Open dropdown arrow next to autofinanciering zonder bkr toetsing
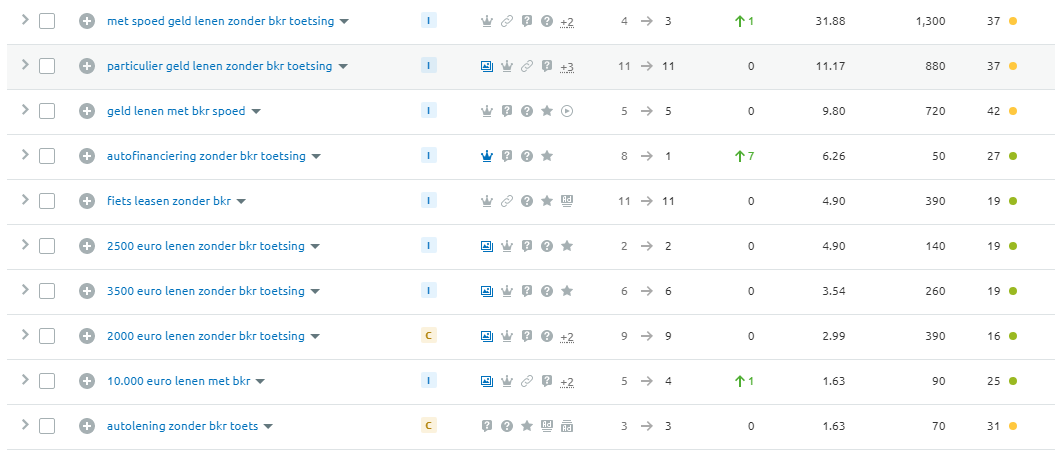 [x=316, y=157]
